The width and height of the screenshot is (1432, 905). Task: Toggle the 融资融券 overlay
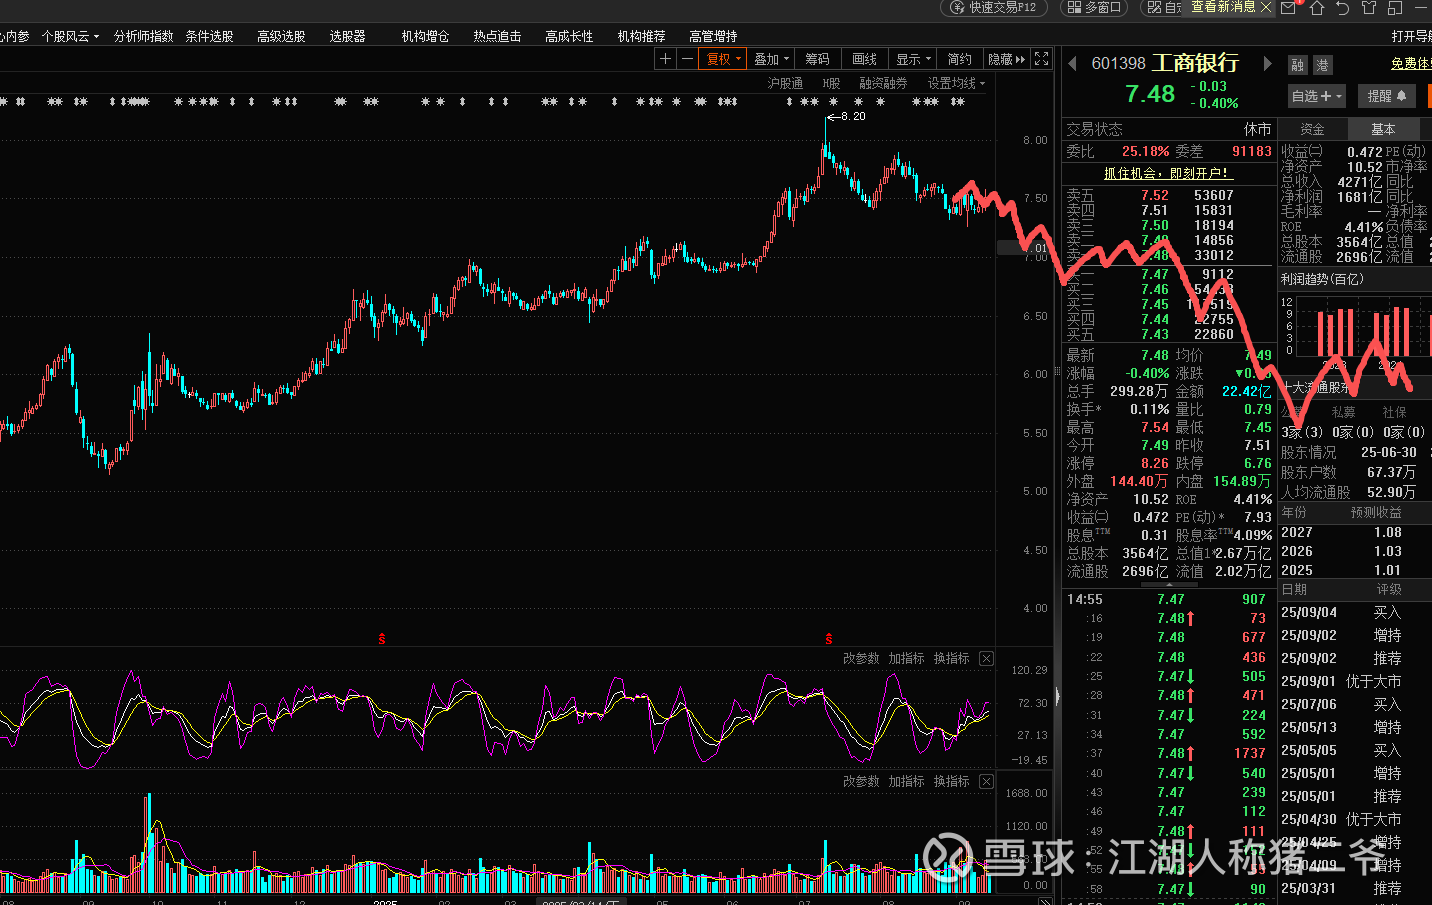click(x=883, y=83)
